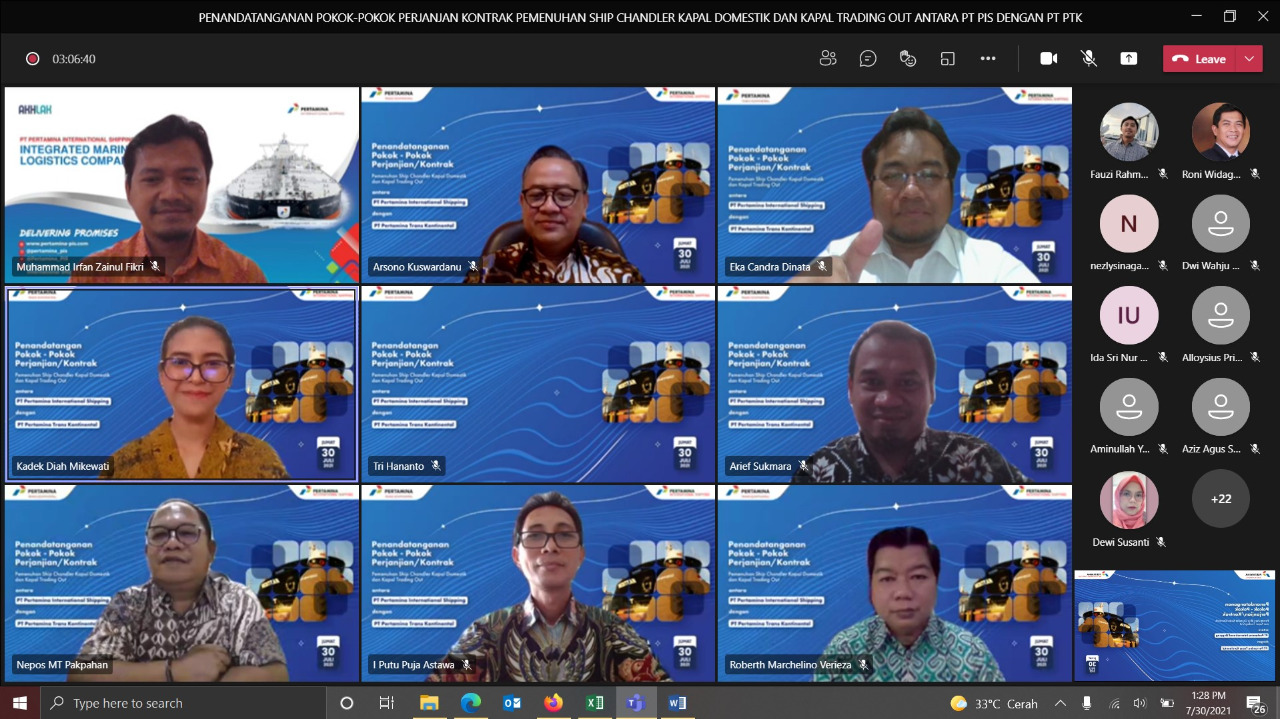The height and width of the screenshot is (719, 1280).
Task: Open the Windows Start menu
Action: 20,703
